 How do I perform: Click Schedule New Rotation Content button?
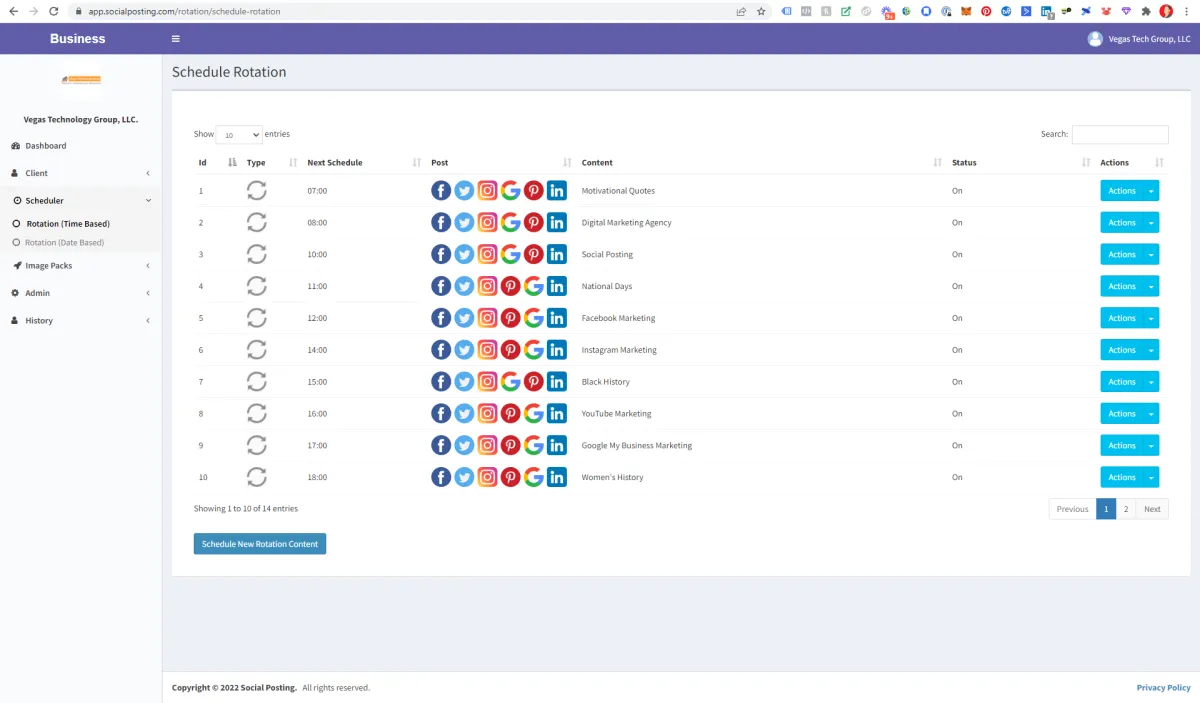pyautogui.click(x=260, y=544)
